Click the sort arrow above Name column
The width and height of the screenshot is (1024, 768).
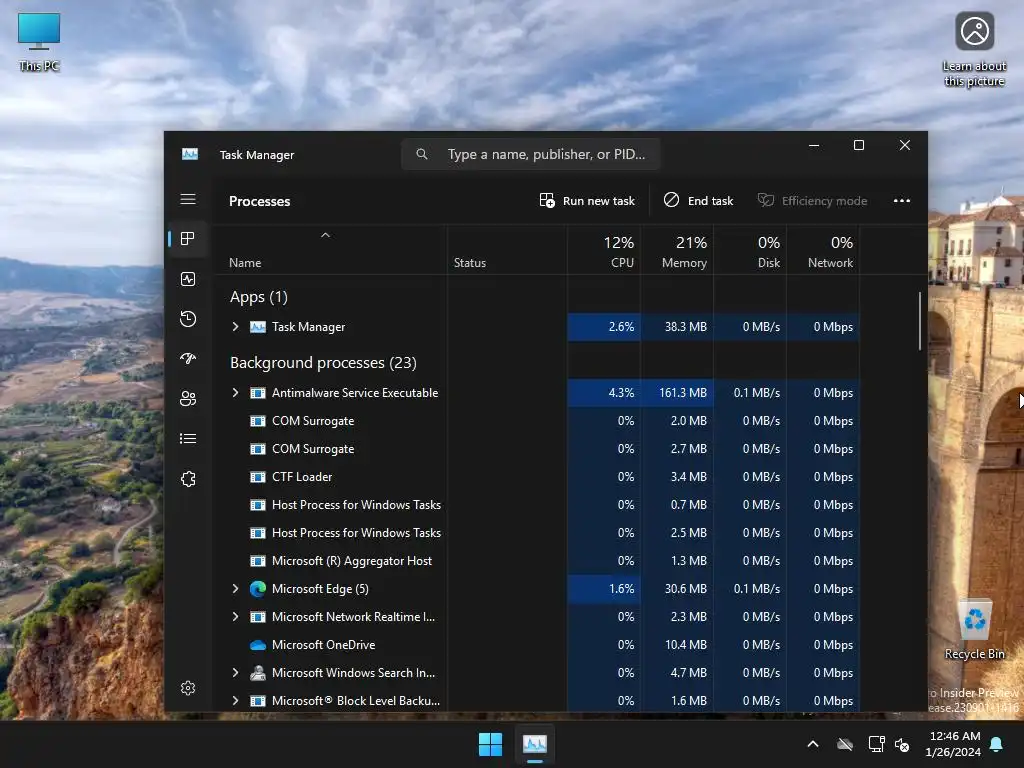[325, 235]
